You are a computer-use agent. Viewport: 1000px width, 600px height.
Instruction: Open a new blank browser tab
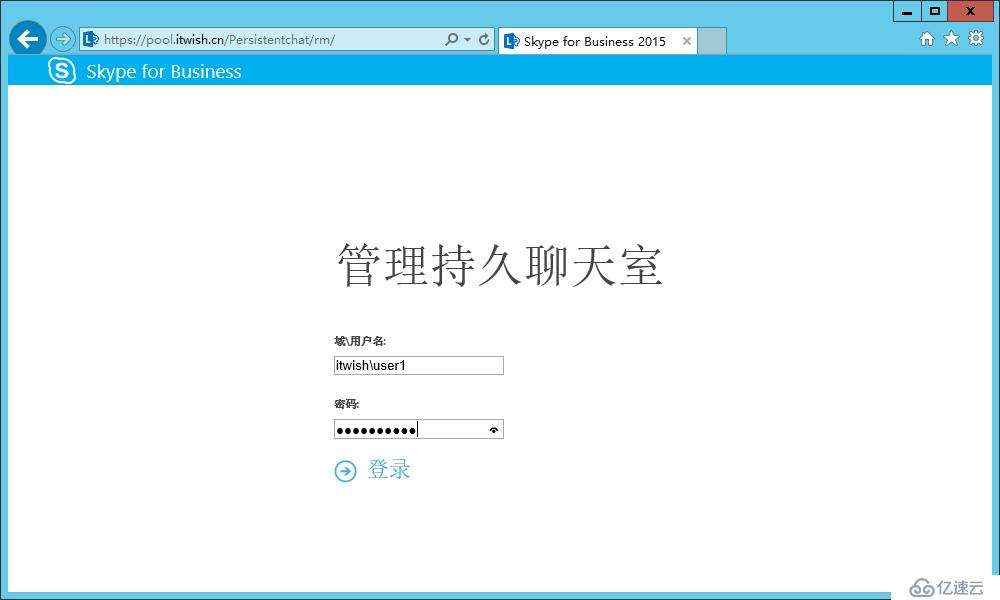pos(712,41)
